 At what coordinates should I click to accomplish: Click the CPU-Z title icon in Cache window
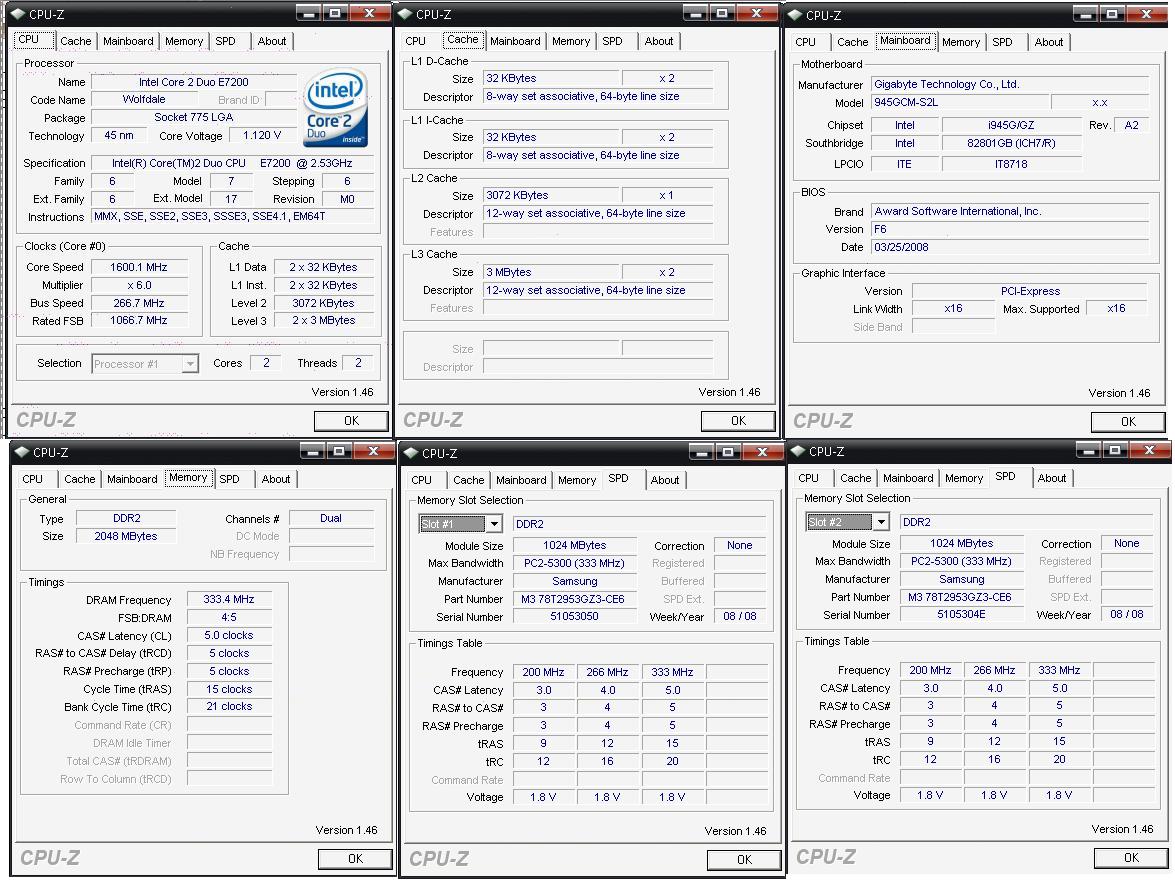tap(405, 14)
